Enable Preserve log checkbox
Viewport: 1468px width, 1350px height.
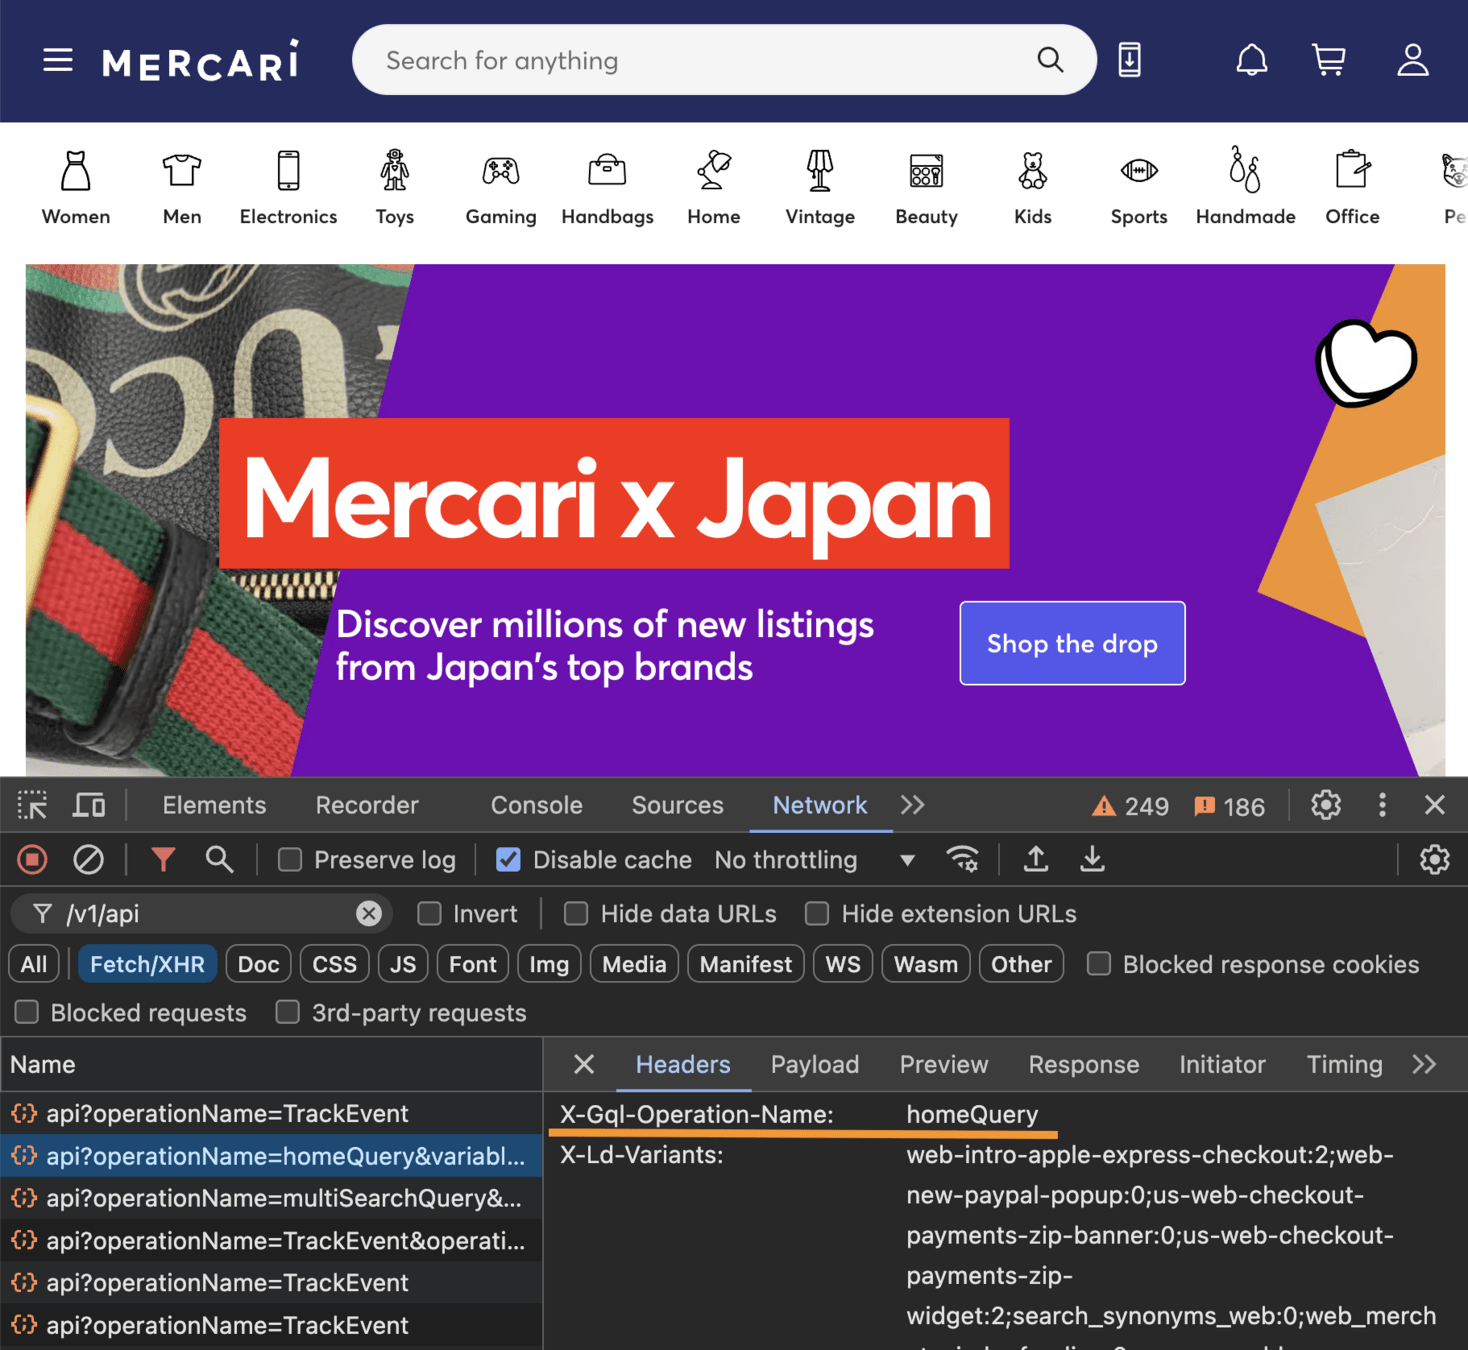coord(290,860)
